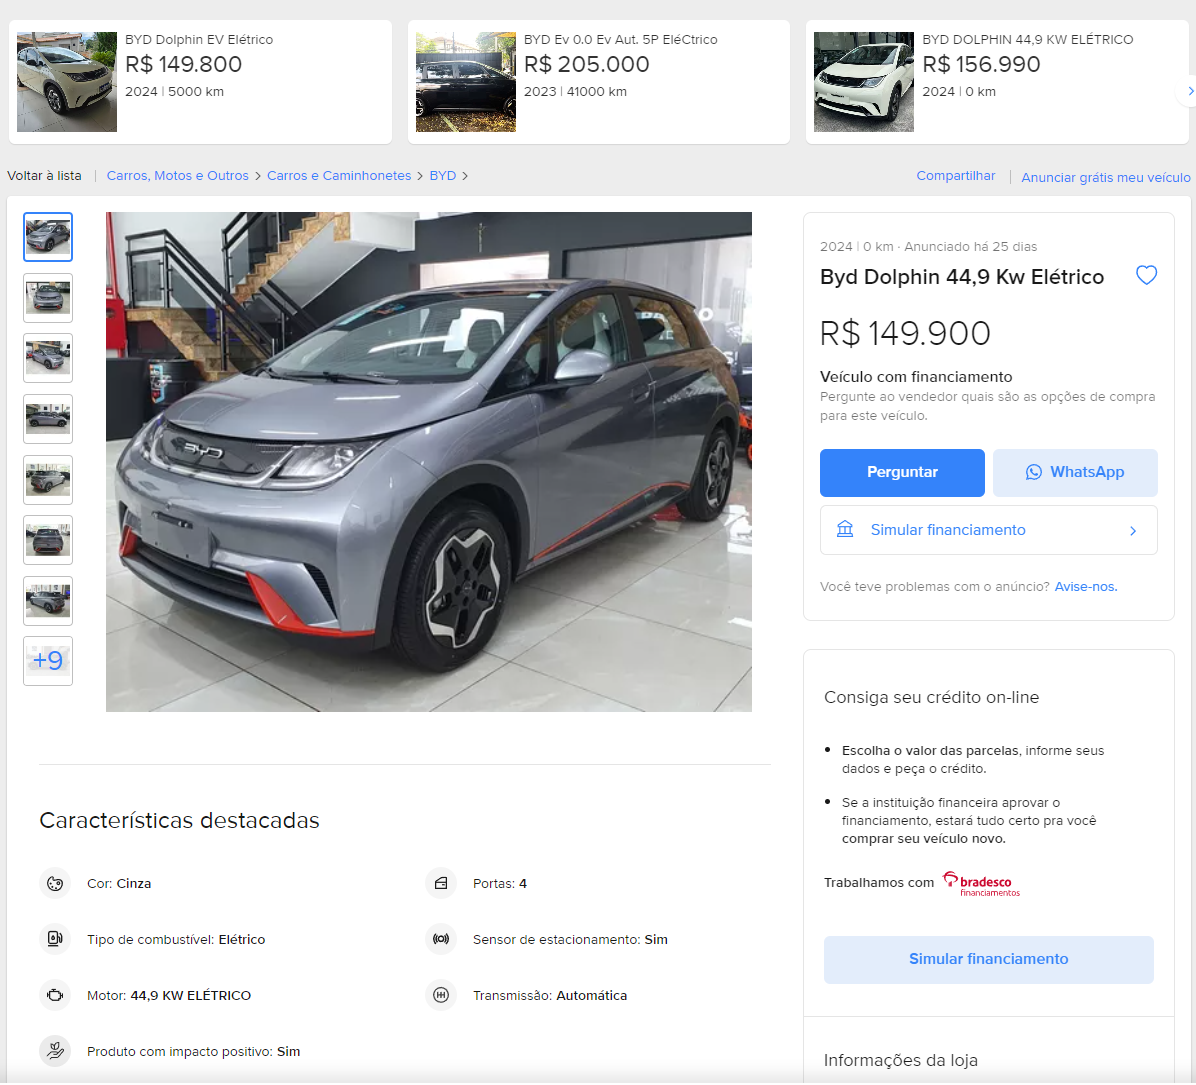Select the first car photo thumbnail
This screenshot has height=1085, width=1196.
(x=48, y=237)
